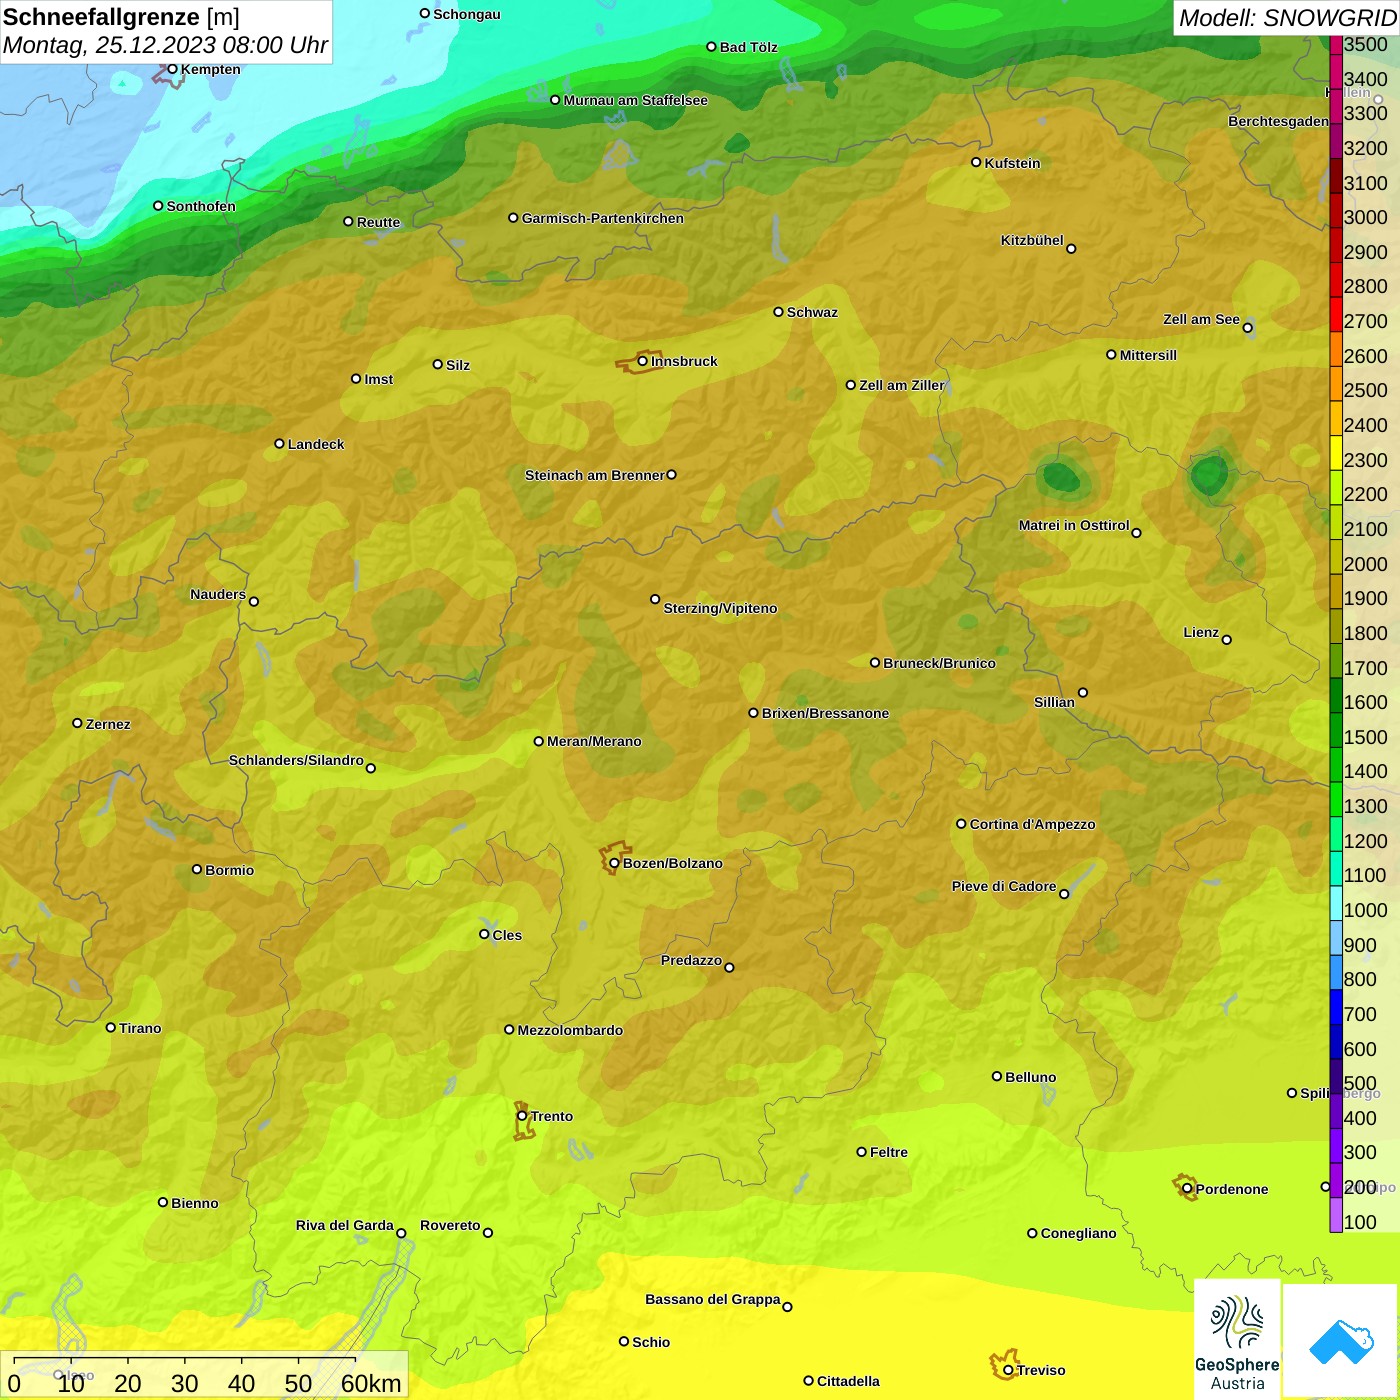
Task: Select the 'Conegliano' town label
Action: click(1078, 1233)
